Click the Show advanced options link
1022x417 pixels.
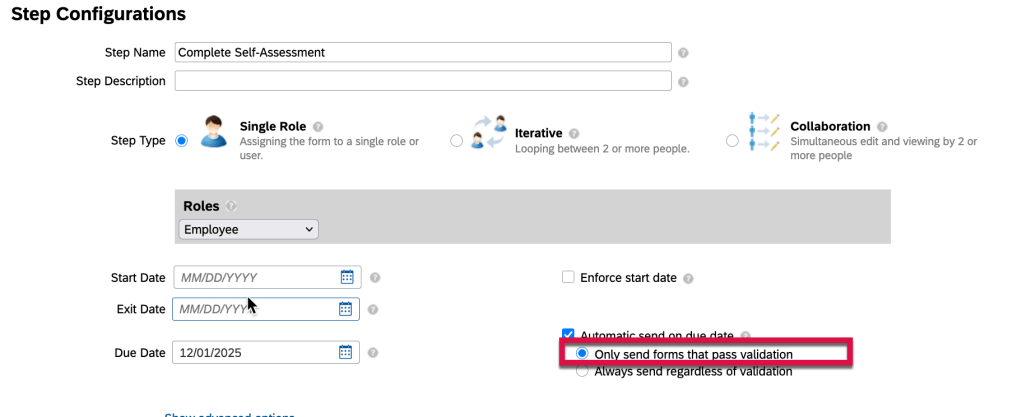click(x=229, y=414)
